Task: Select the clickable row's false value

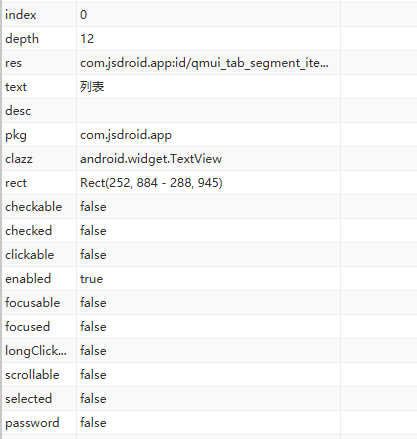Action: pyautogui.click(x=93, y=255)
